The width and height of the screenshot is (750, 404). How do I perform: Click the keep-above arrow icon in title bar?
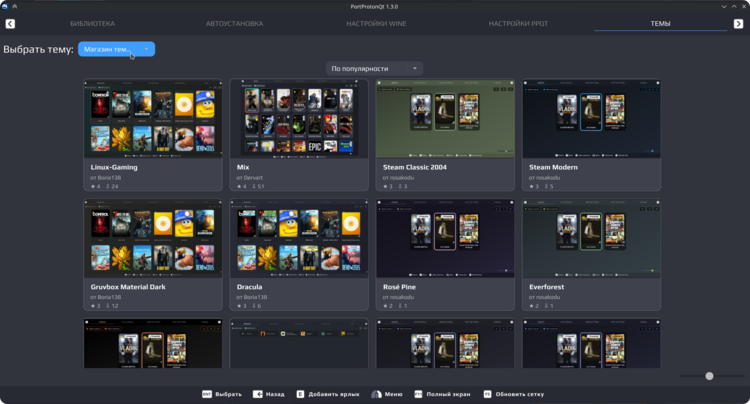click(15, 6)
